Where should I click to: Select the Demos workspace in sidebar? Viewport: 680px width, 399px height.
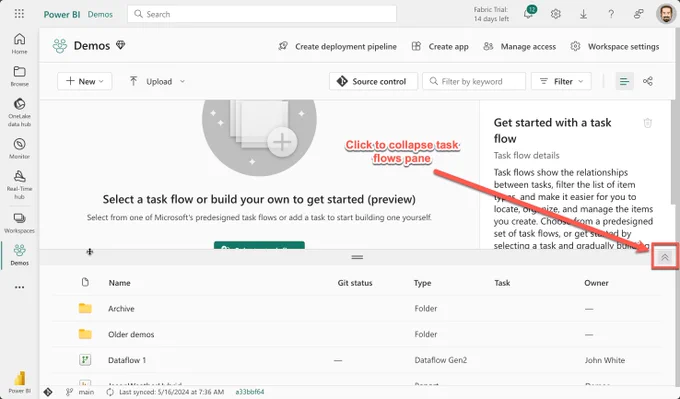(x=19, y=255)
